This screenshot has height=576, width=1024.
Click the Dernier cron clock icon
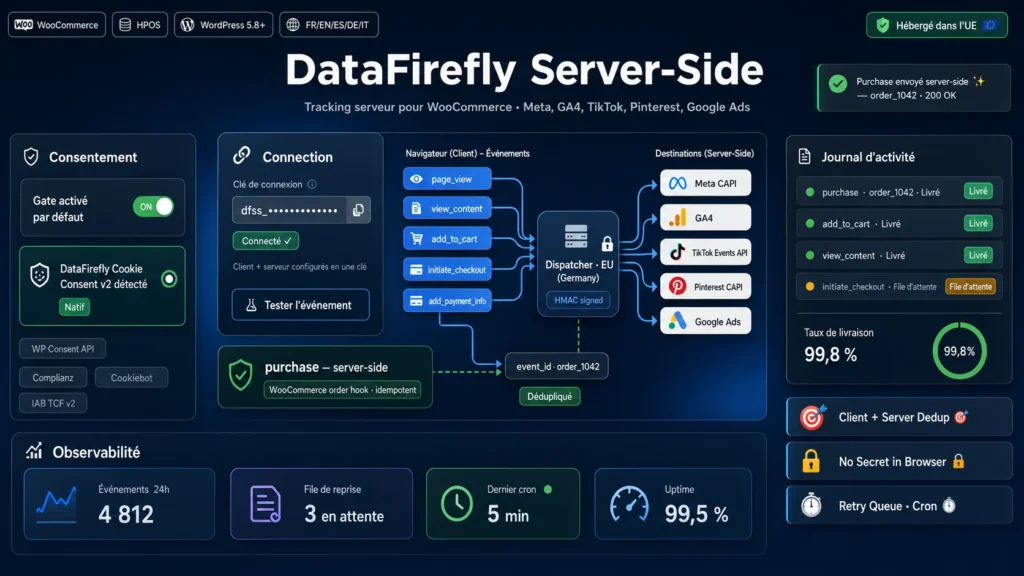[456, 504]
